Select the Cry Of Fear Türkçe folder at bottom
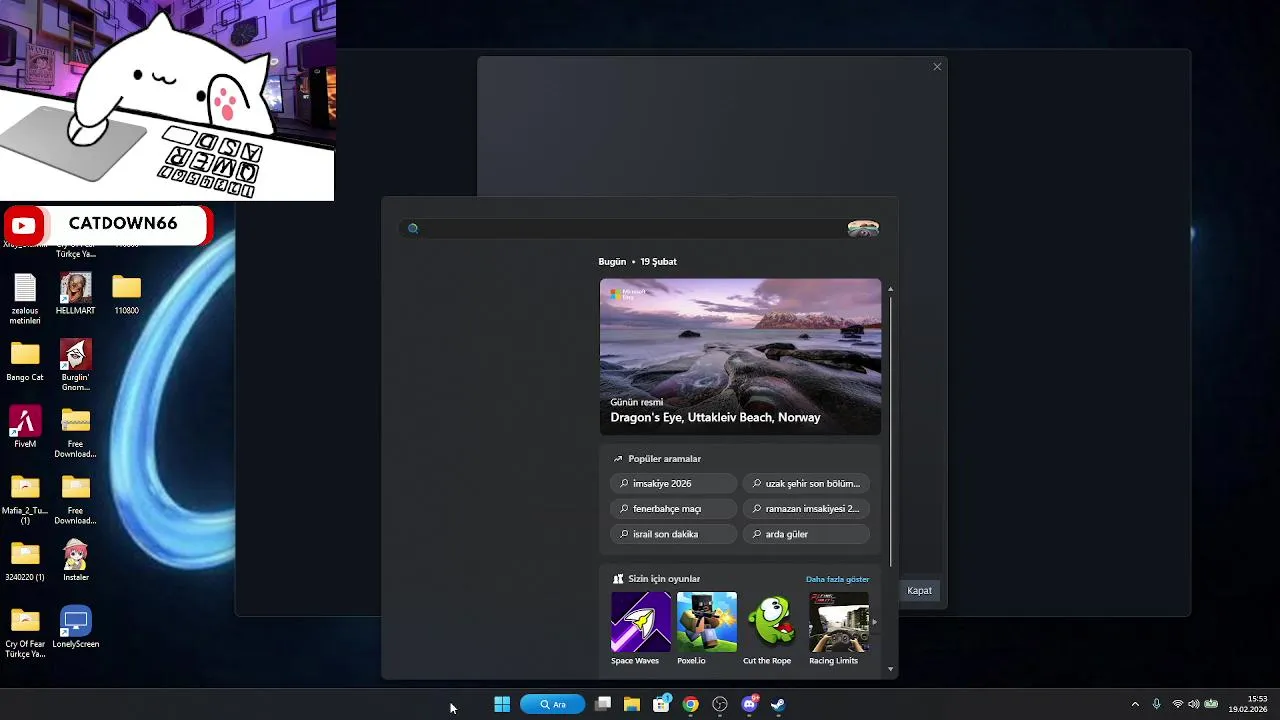 tap(25, 633)
